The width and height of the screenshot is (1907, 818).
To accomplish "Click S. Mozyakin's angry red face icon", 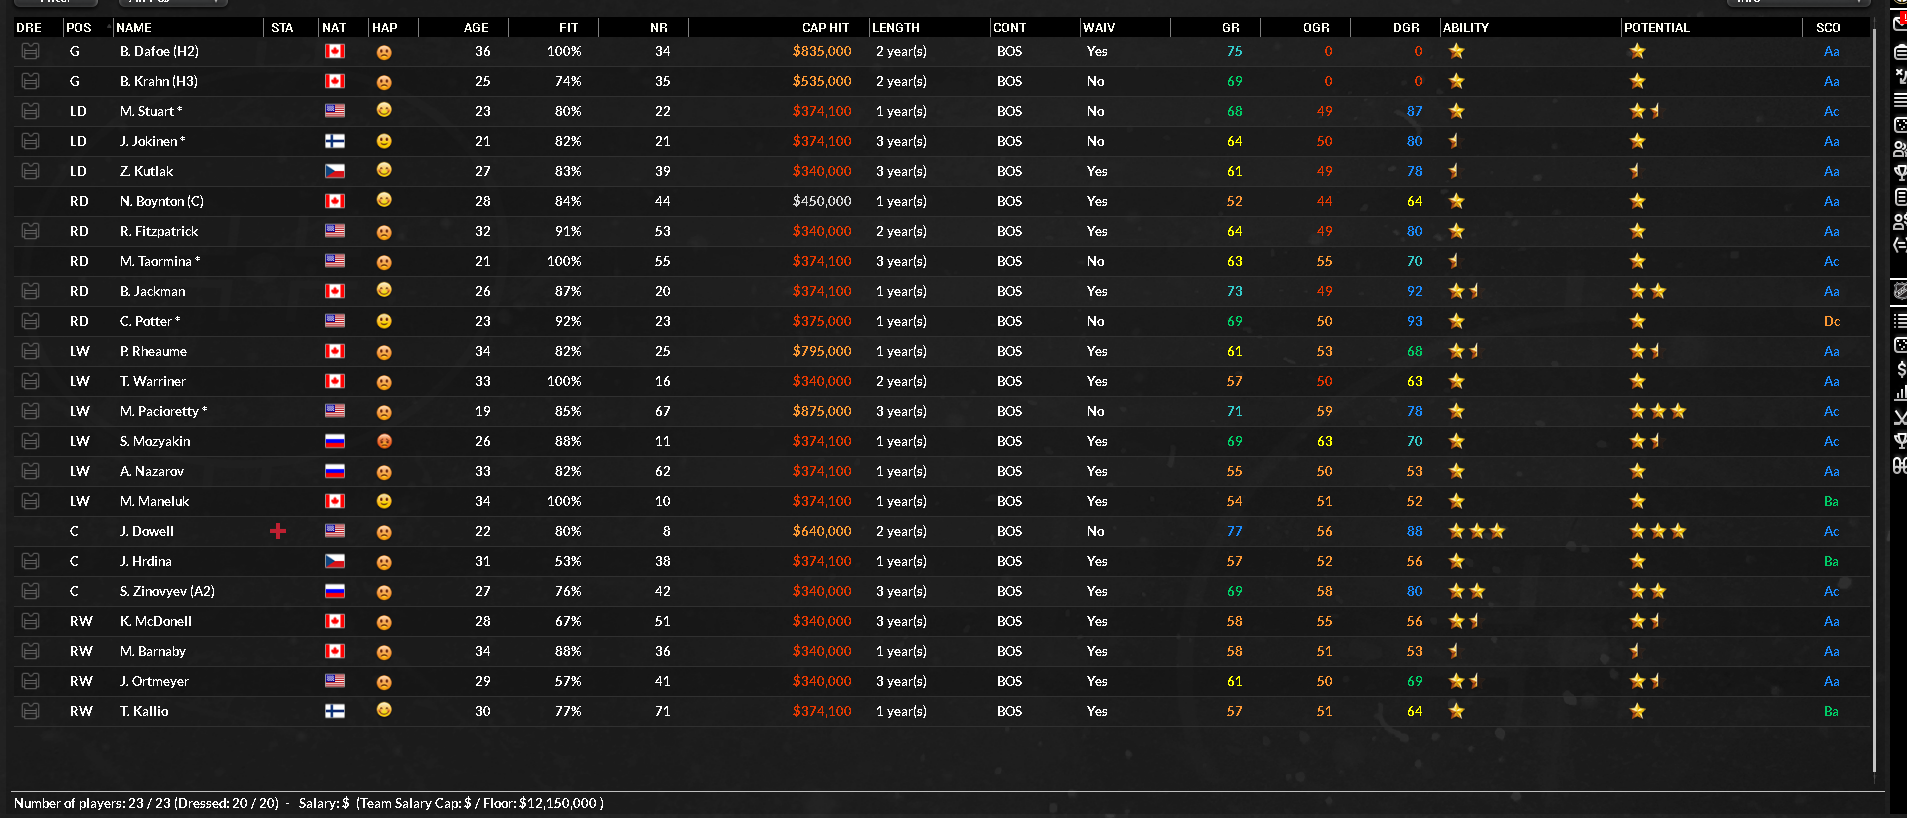I will point(384,441).
